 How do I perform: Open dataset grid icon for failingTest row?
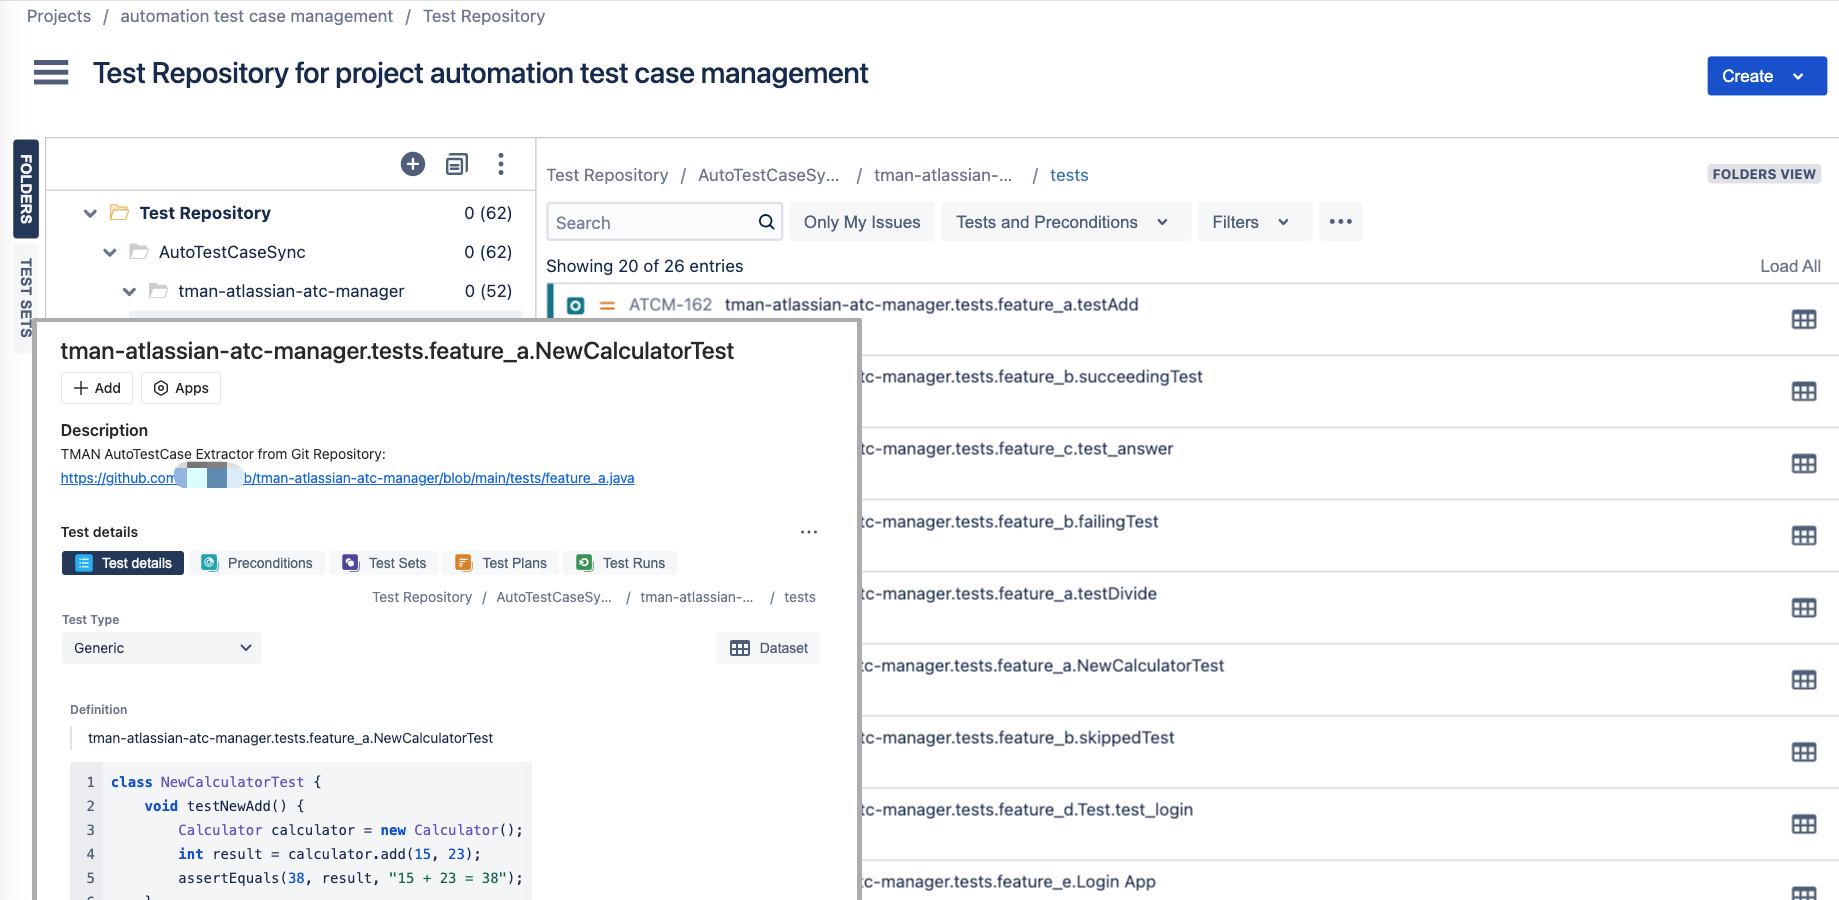(x=1804, y=536)
